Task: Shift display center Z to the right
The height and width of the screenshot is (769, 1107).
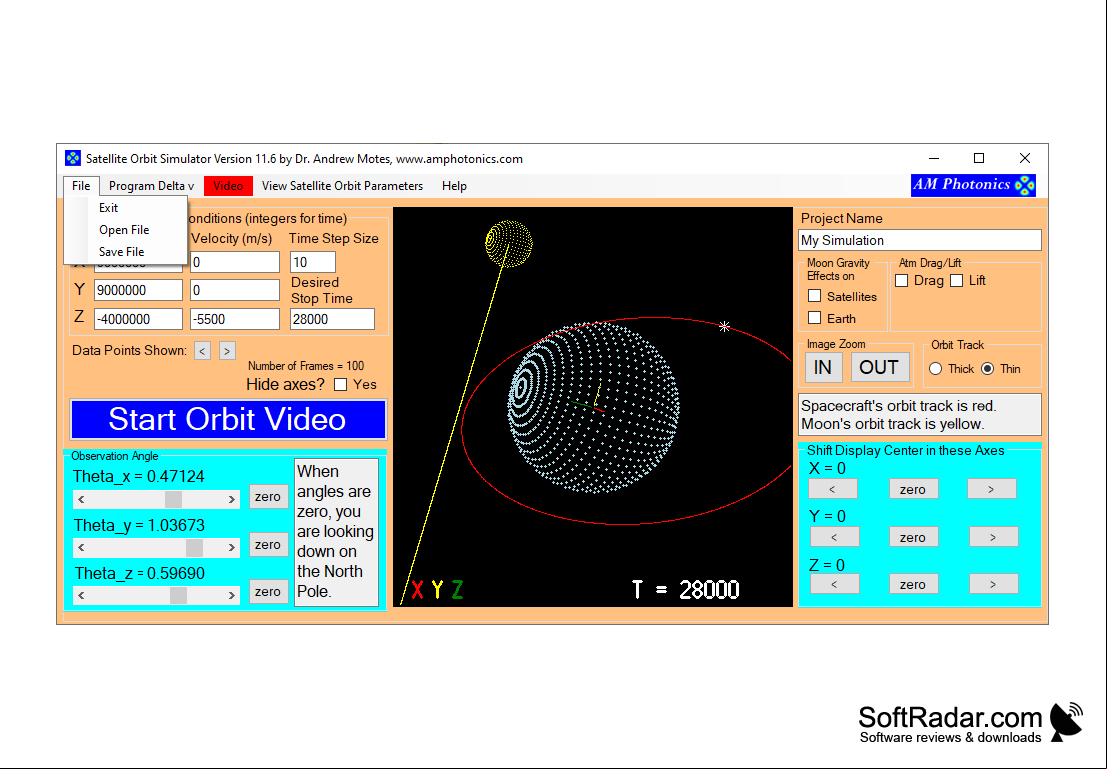Action: click(x=993, y=584)
